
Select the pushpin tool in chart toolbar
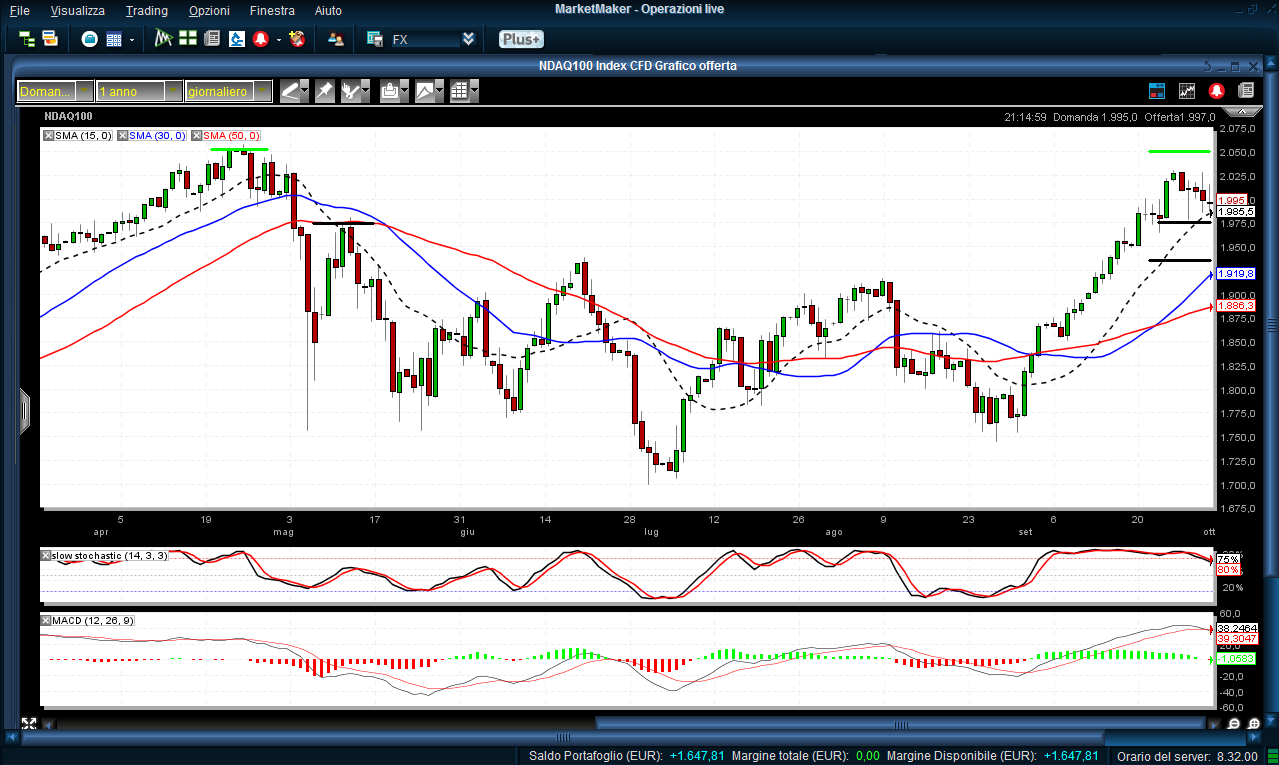click(x=324, y=91)
